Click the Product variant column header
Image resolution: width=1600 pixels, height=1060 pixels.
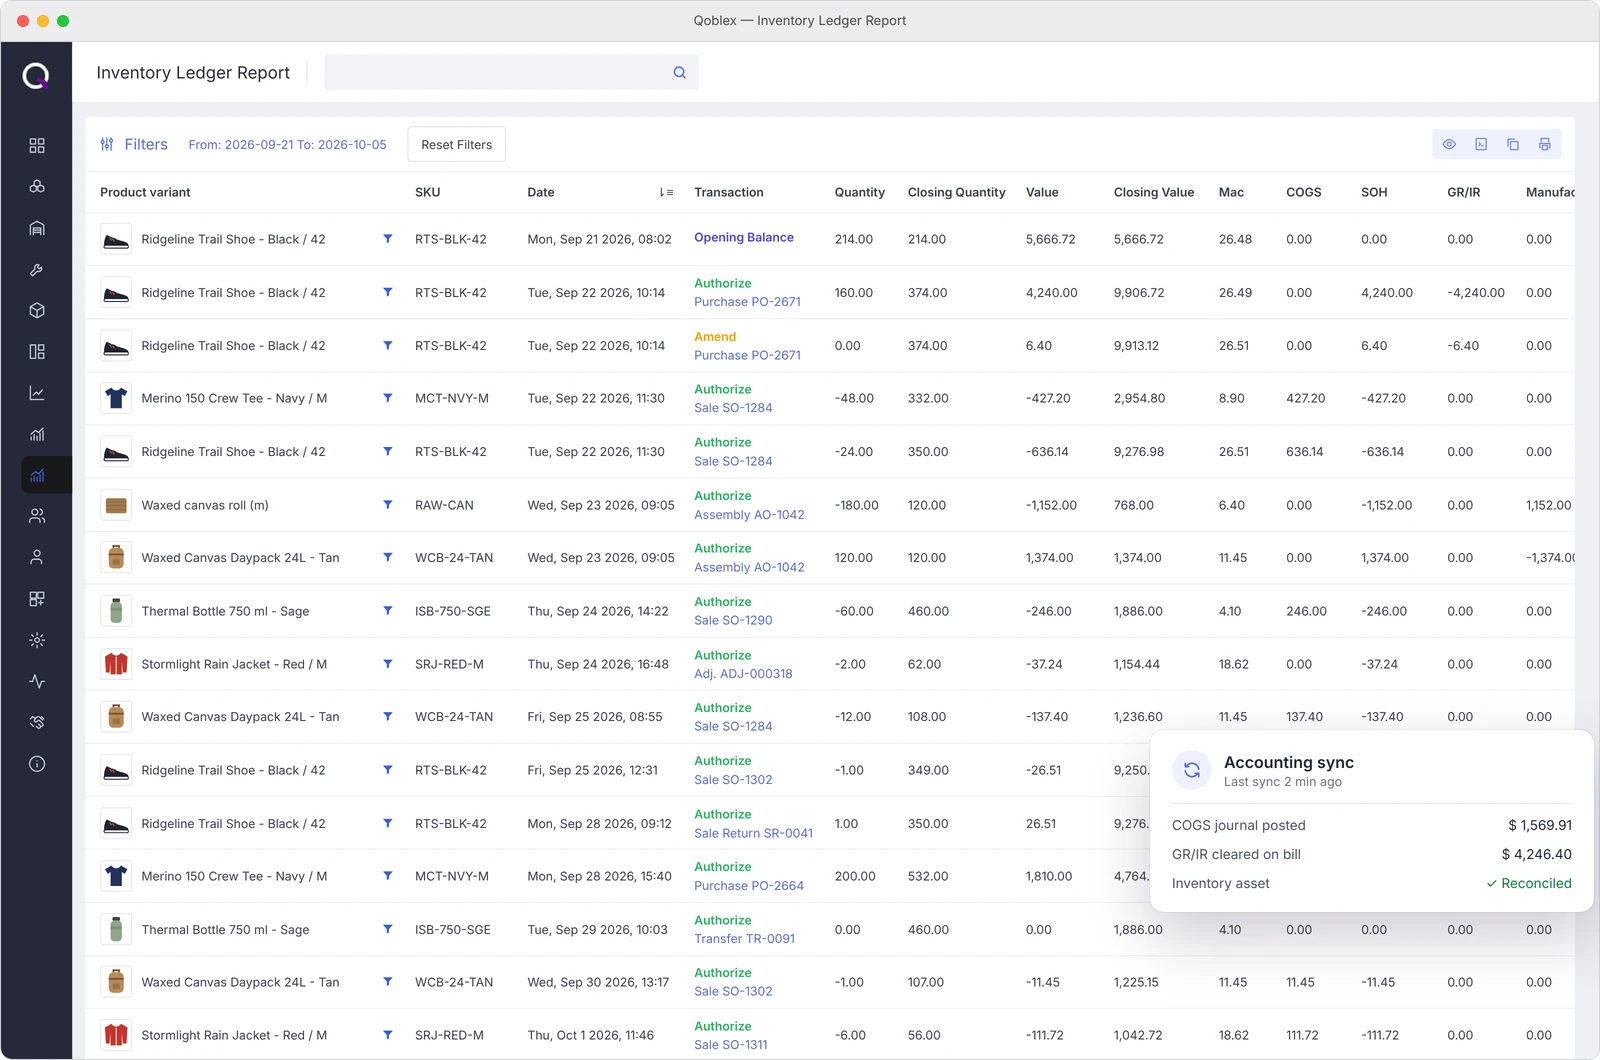tap(145, 192)
